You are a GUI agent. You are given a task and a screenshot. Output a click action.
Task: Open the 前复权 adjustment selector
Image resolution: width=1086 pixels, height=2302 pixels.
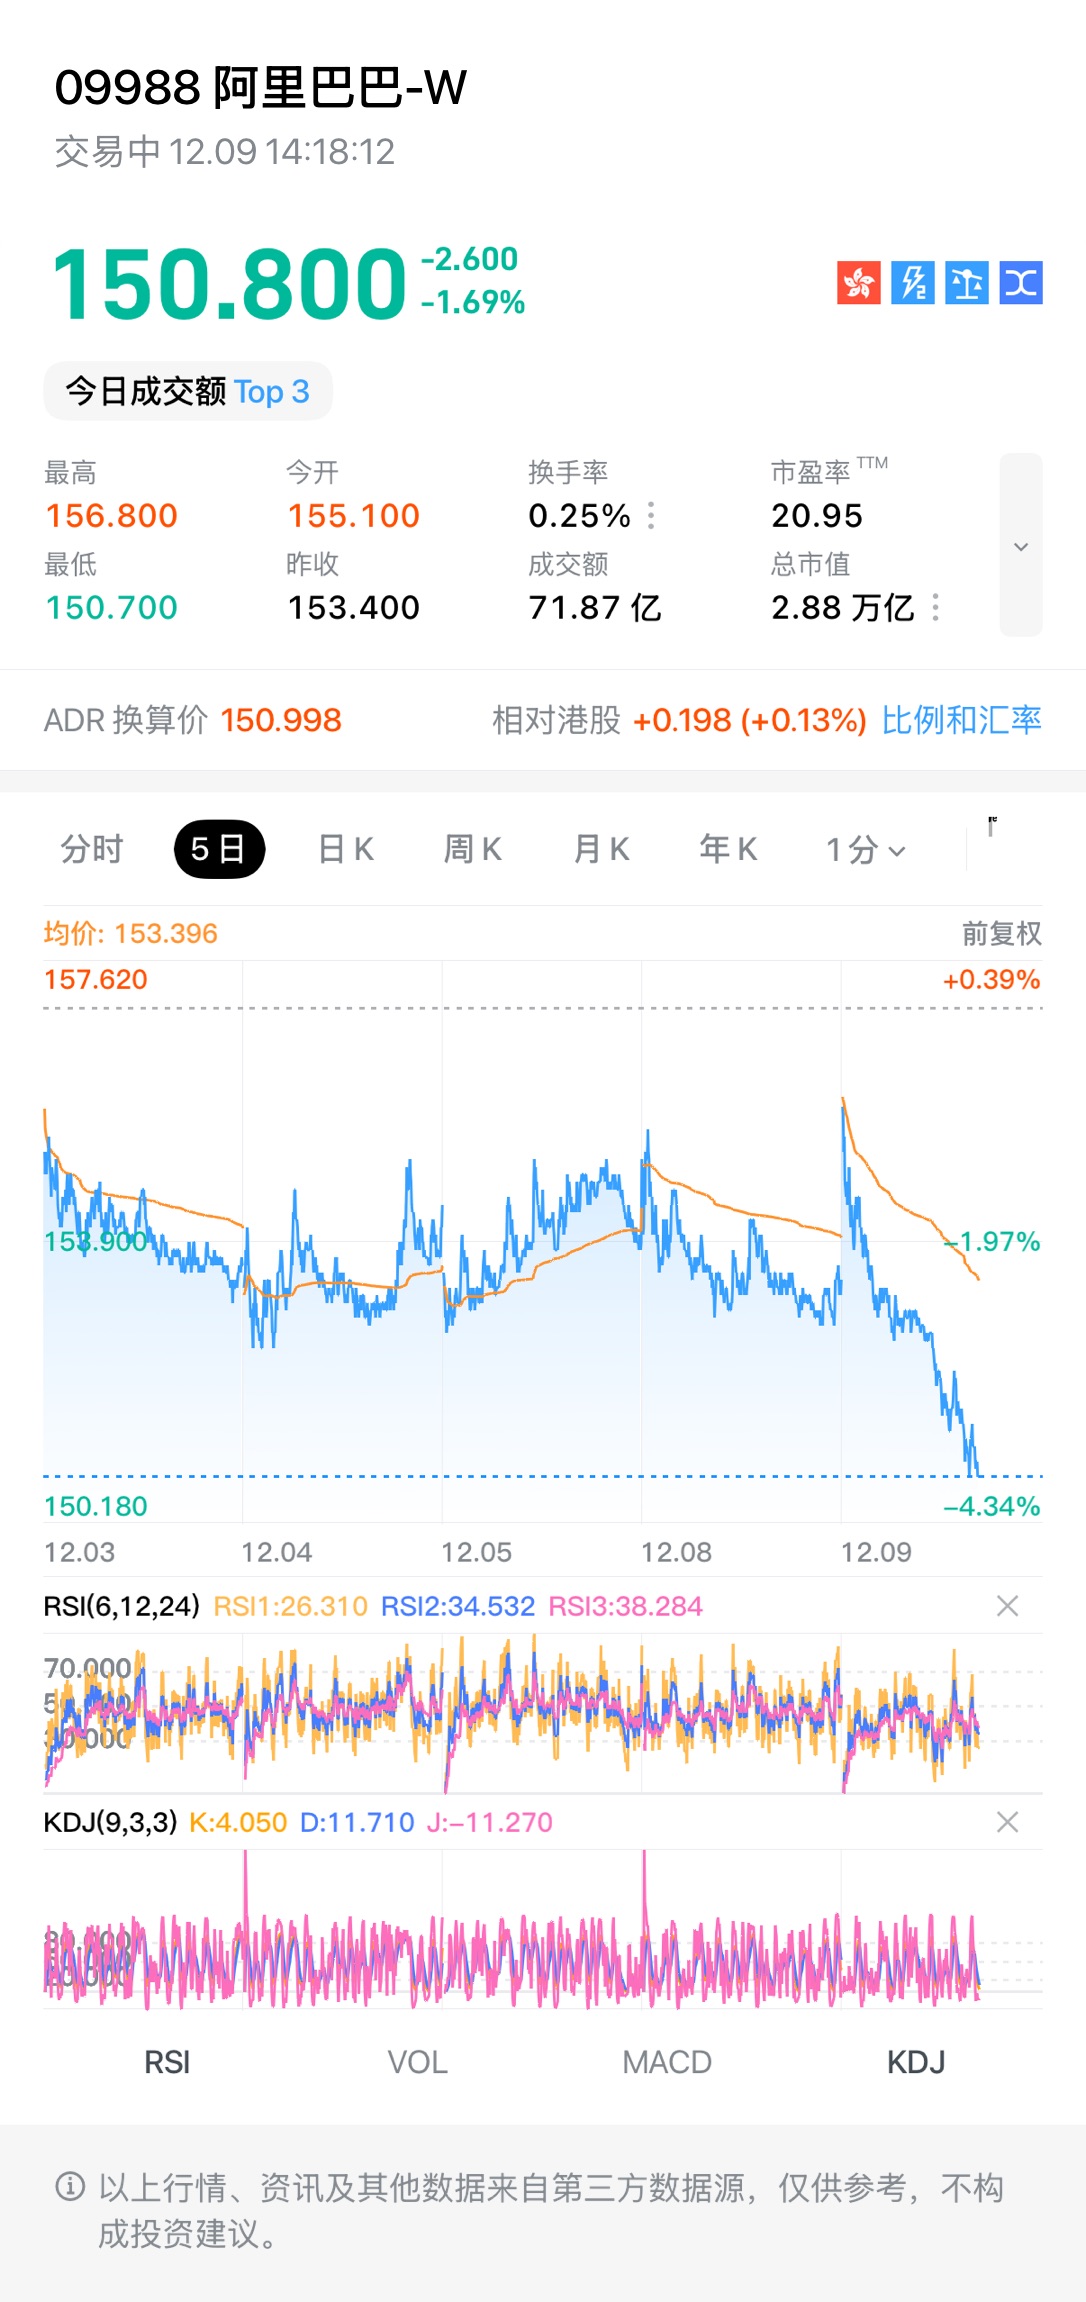click(1001, 934)
